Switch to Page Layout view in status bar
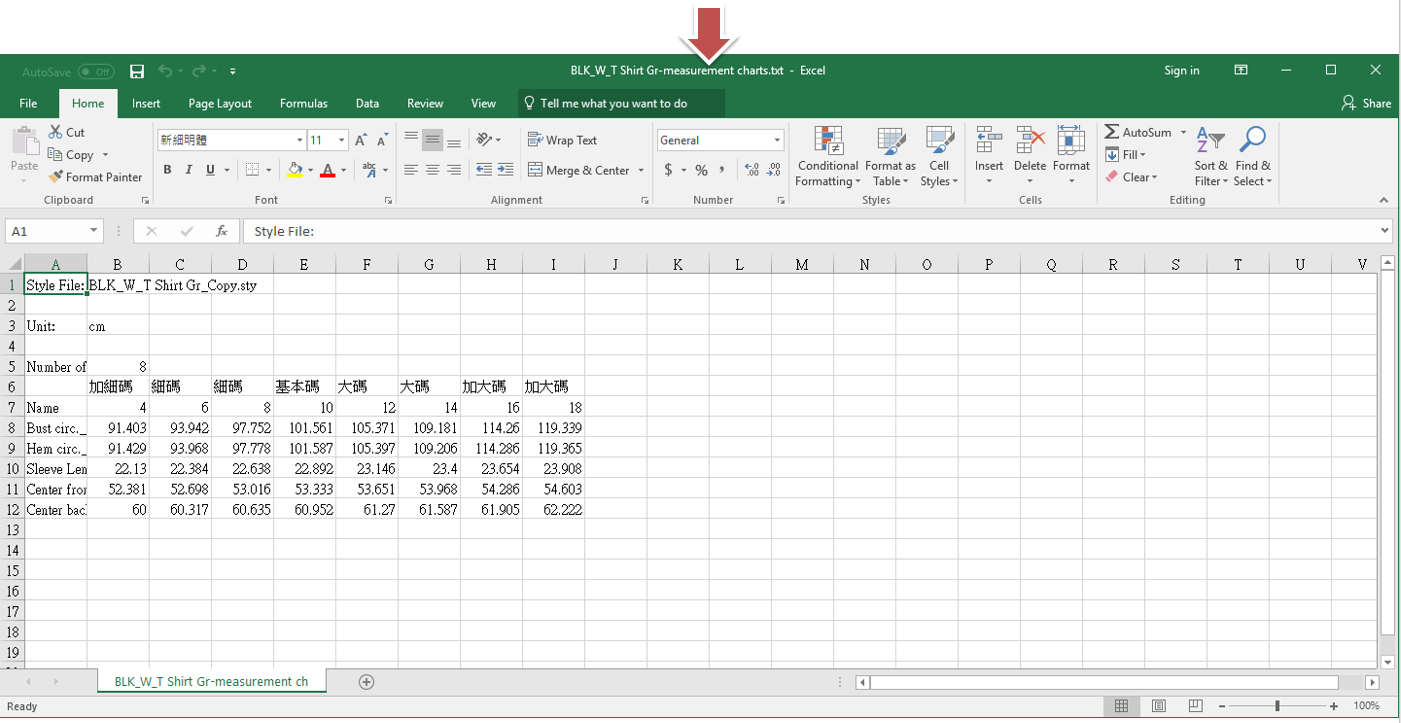 1158,706
